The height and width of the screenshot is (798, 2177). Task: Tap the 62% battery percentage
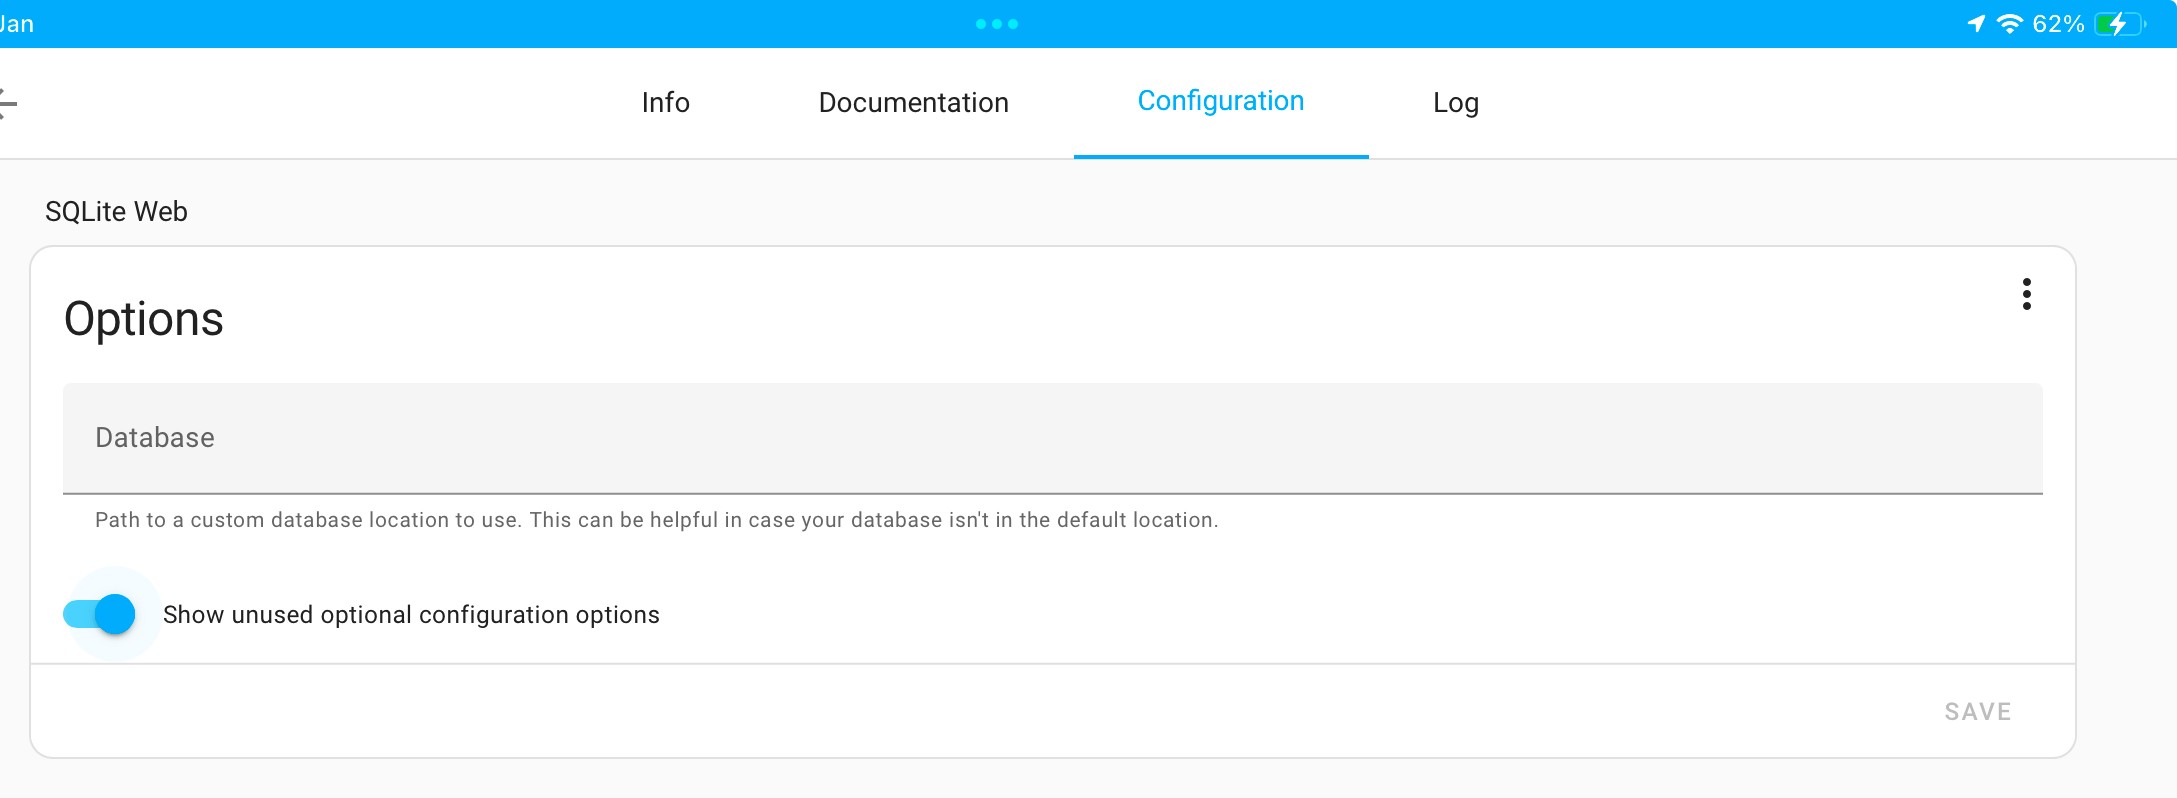[2058, 24]
